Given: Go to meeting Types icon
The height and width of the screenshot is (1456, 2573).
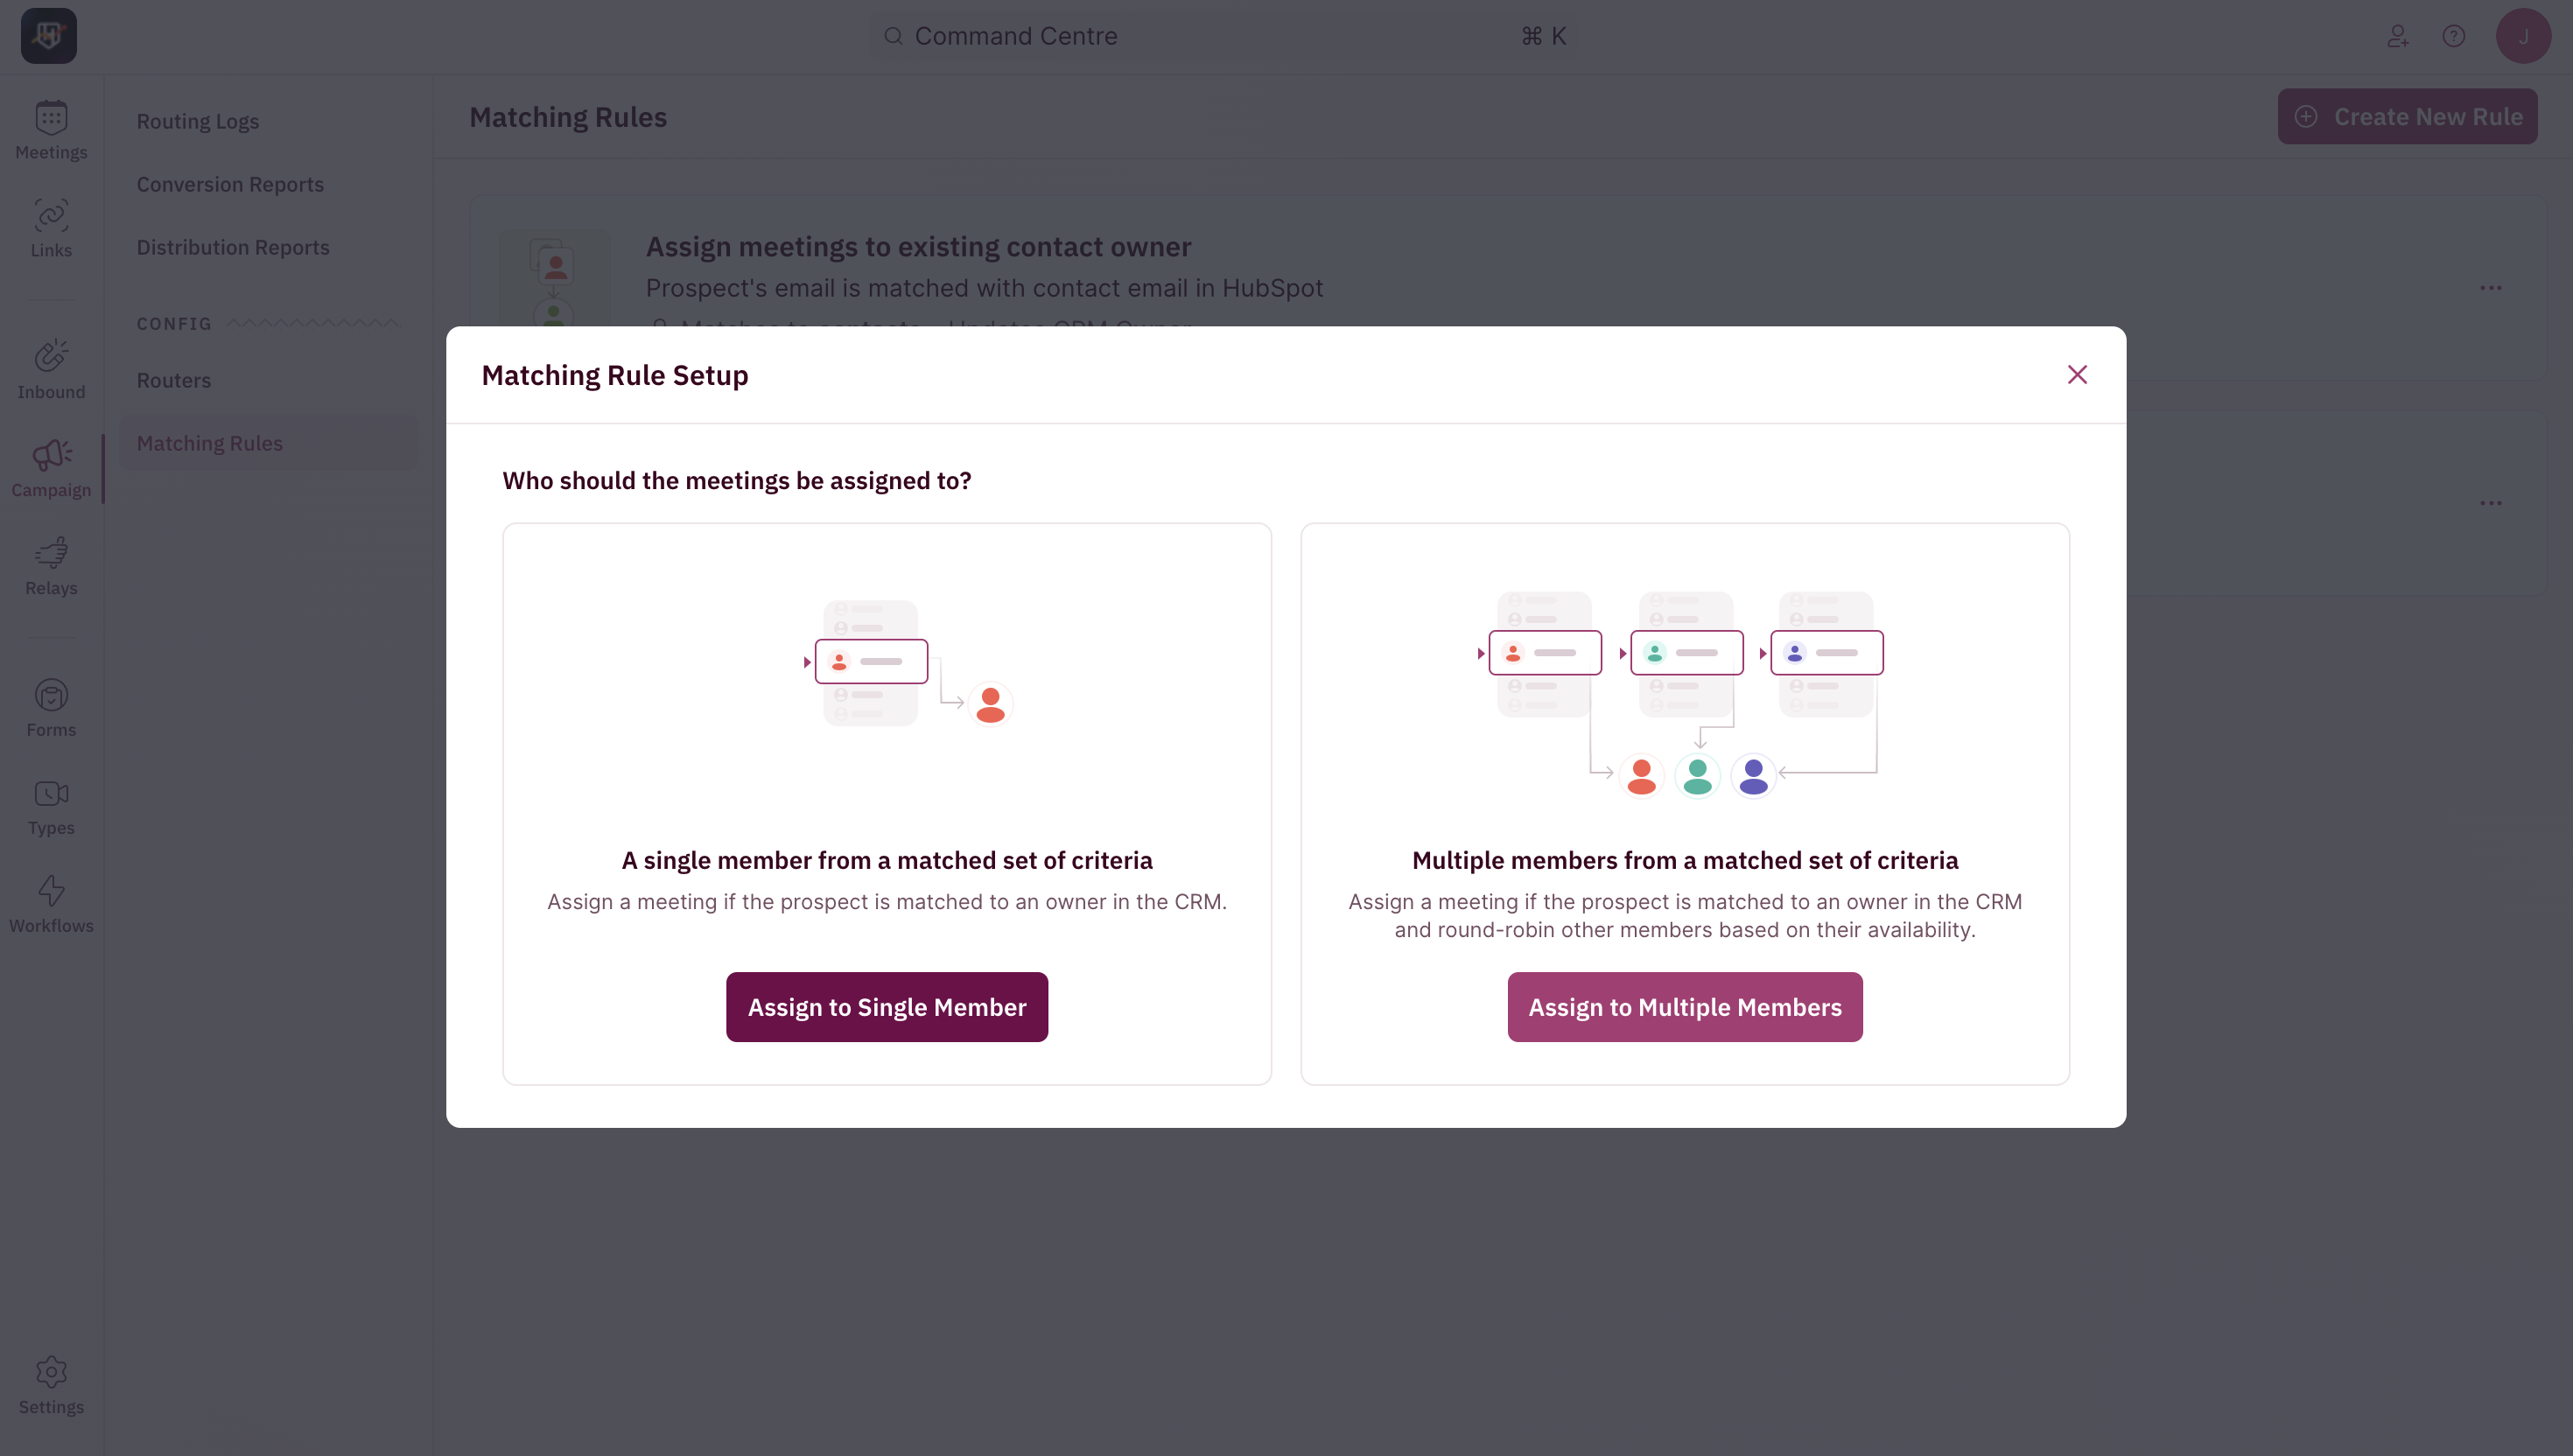Looking at the screenshot, I should [51, 806].
